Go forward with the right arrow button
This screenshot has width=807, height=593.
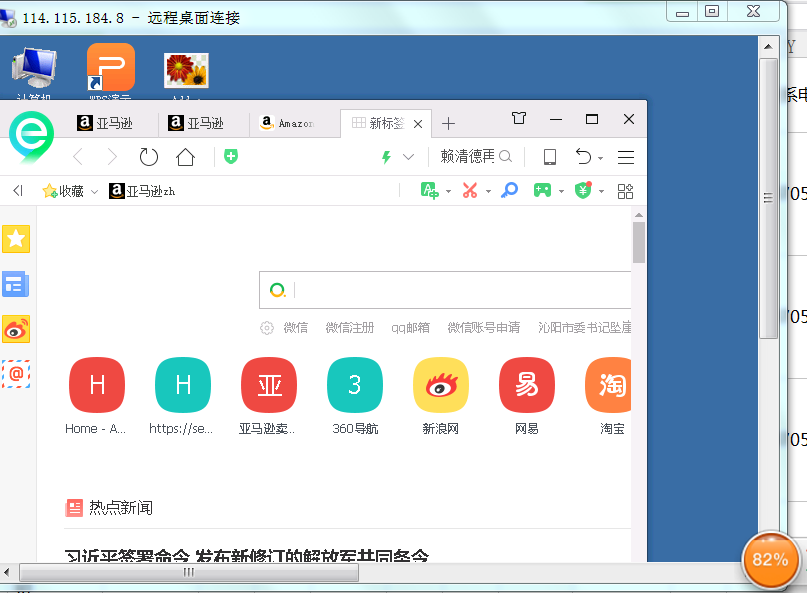pyautogui.click(x=112, y=156)
